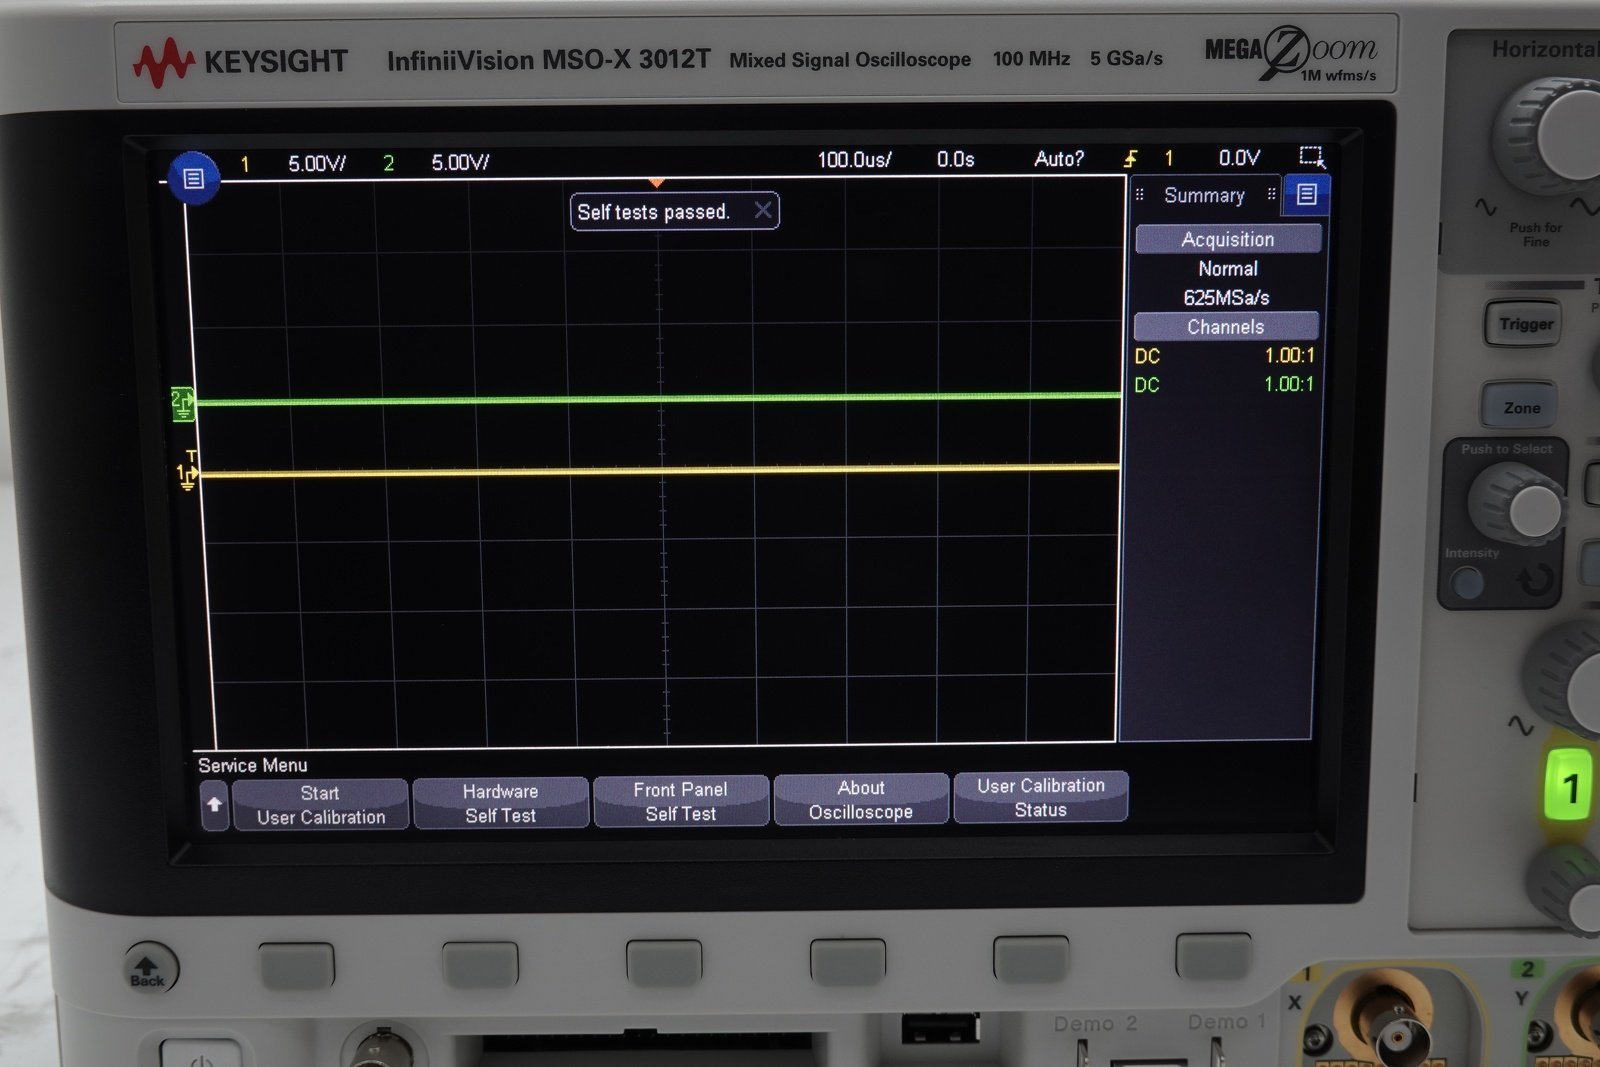Tap channel 2 5.00V/ scale readout

click(460, 162)
